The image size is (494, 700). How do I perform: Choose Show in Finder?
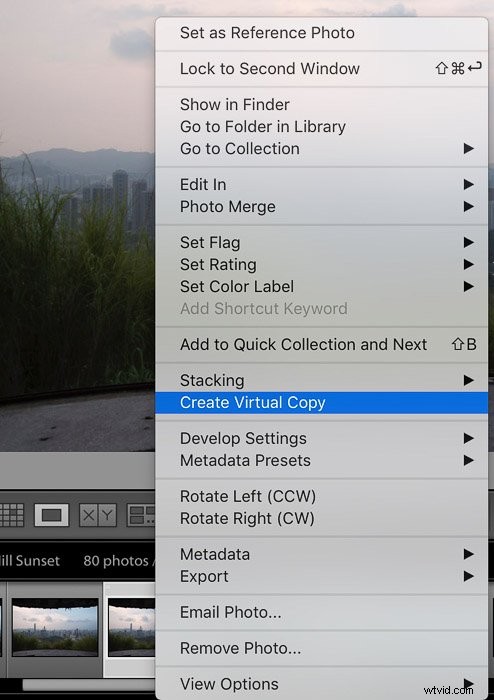click(x=321, y=104)
